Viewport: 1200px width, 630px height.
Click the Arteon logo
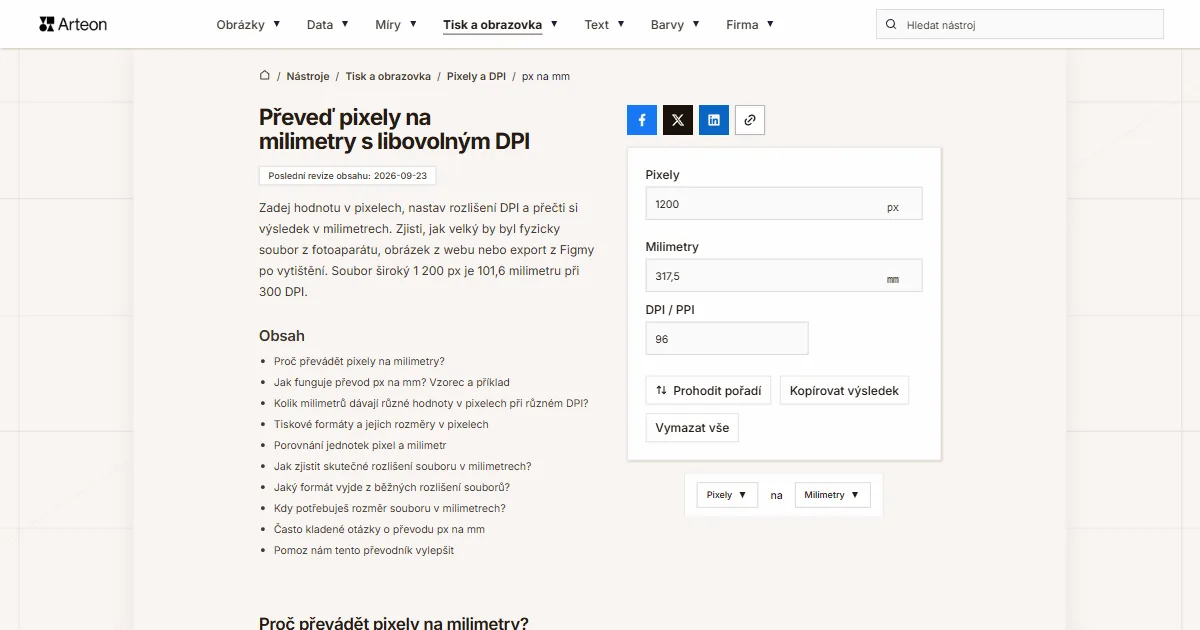click(73, 24)
